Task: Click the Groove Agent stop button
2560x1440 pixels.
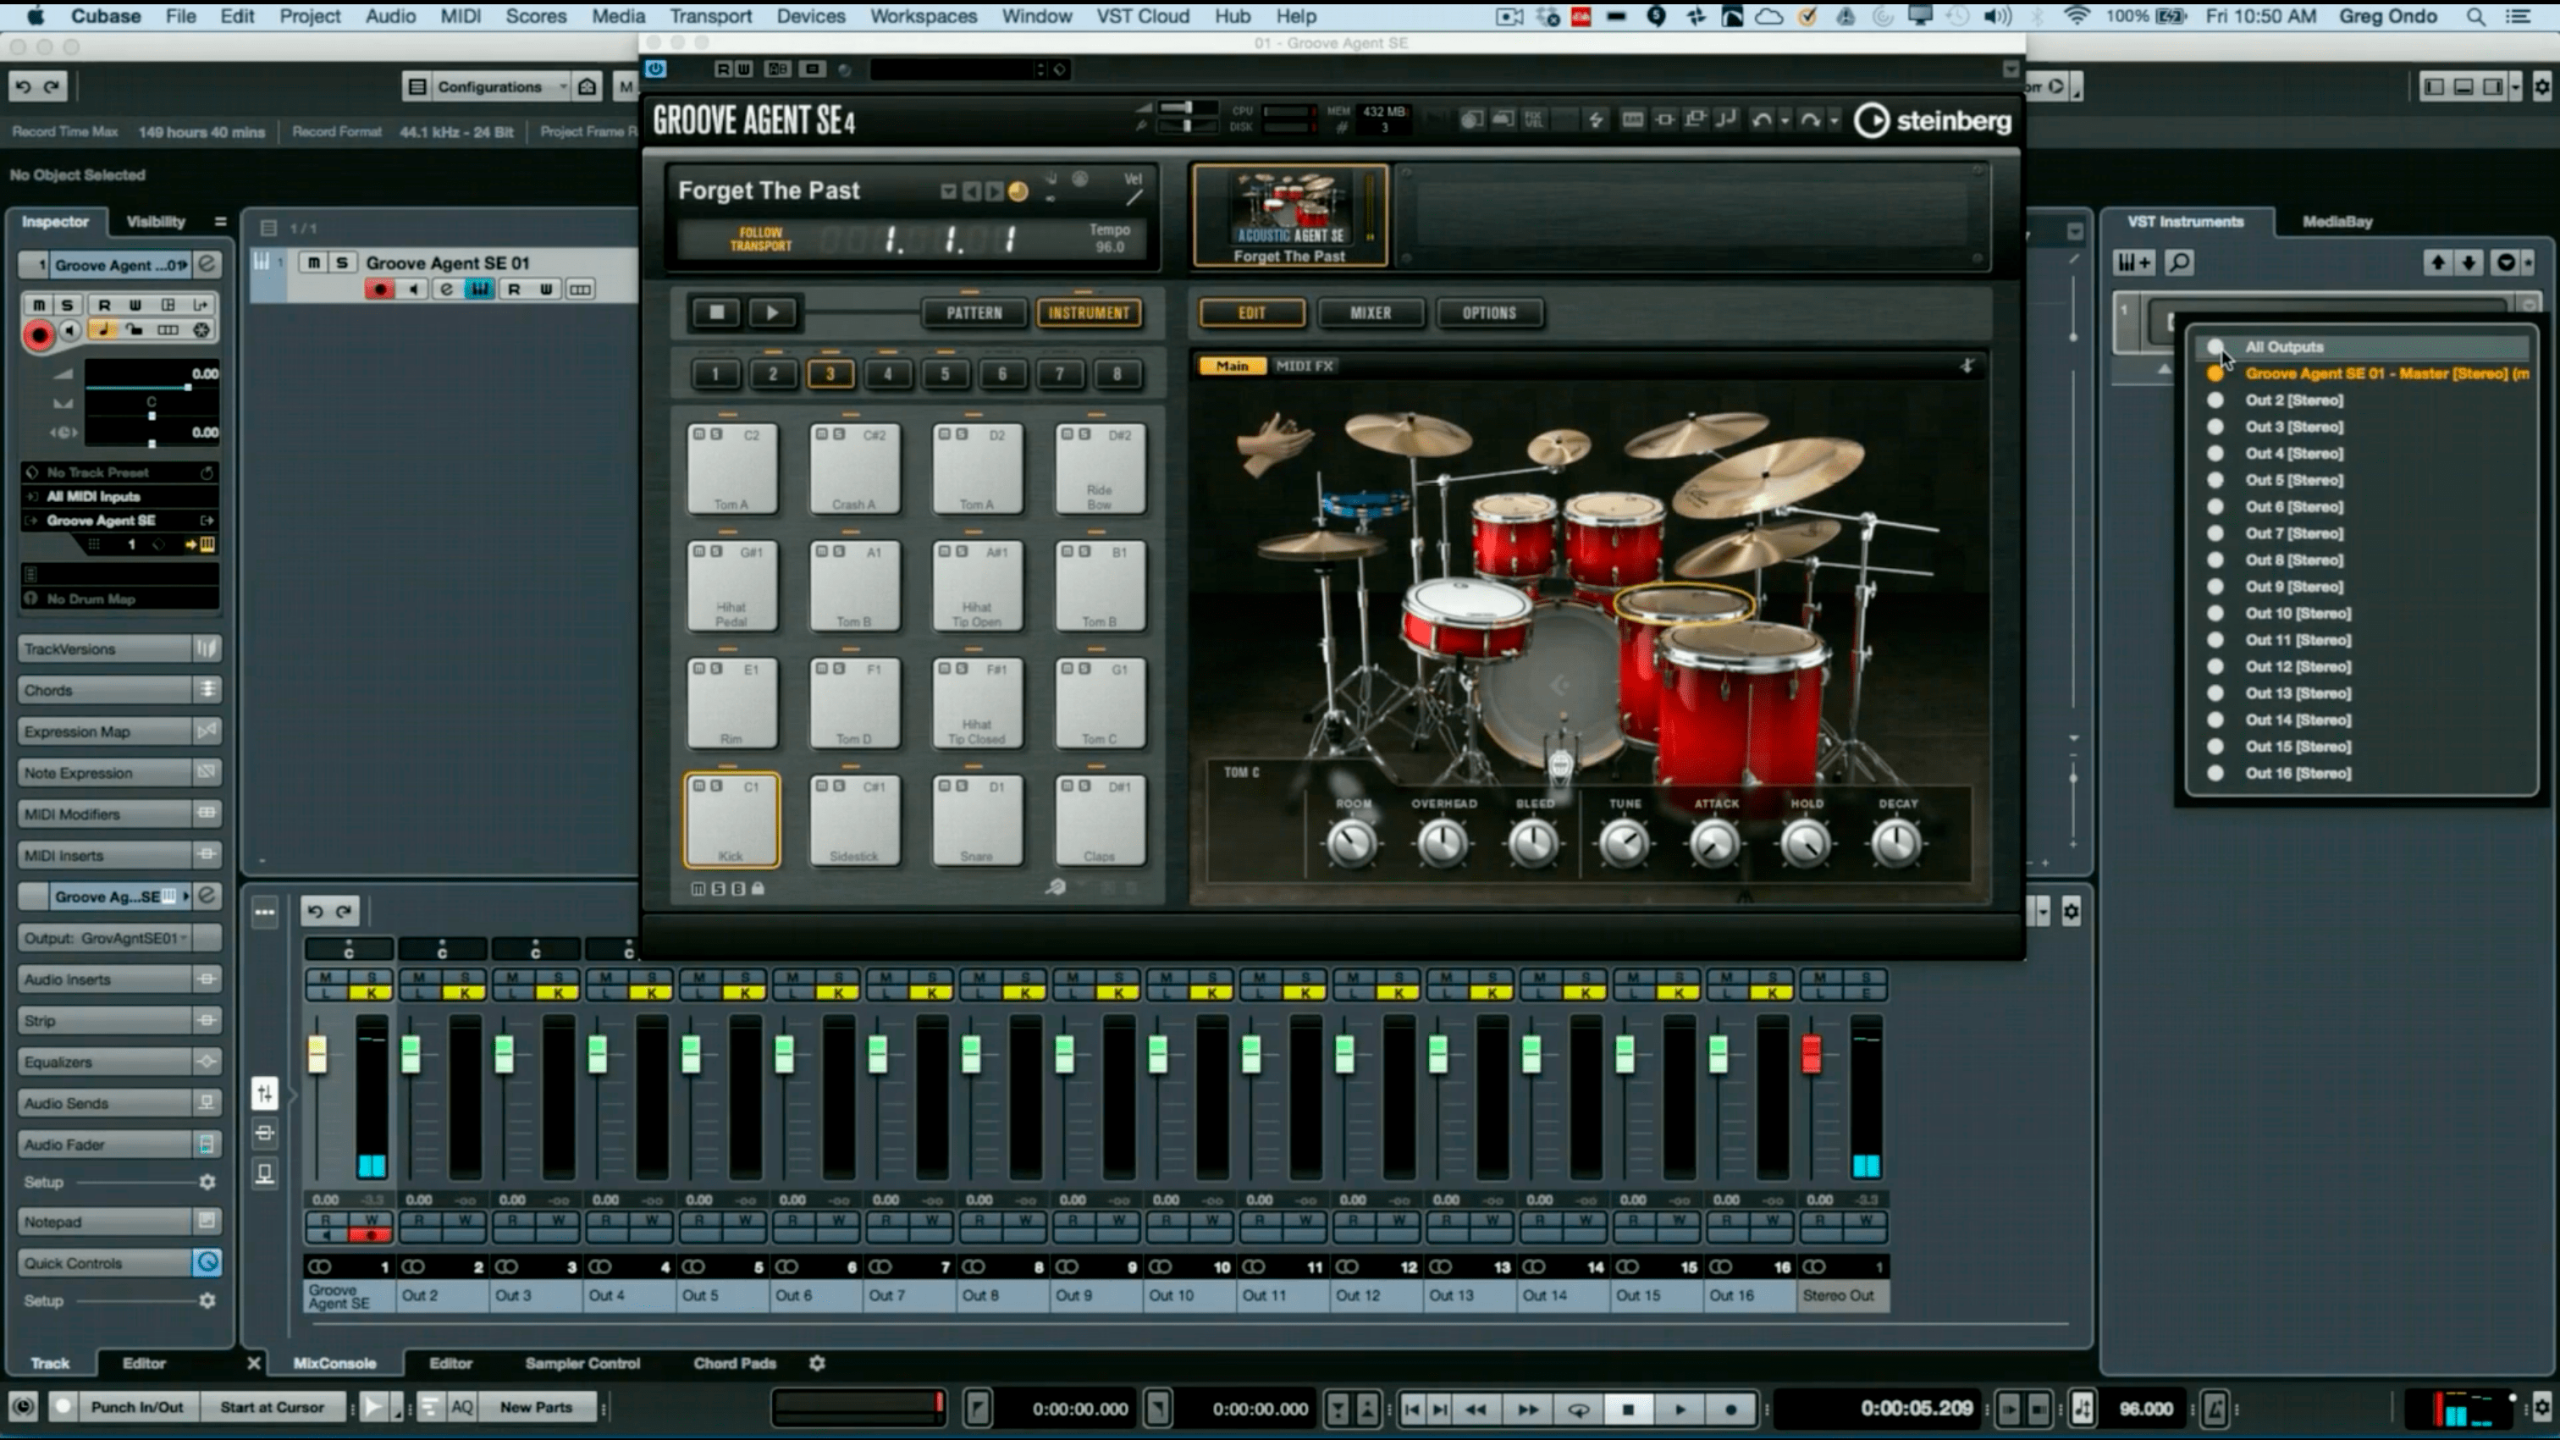Action: (716, 313)
